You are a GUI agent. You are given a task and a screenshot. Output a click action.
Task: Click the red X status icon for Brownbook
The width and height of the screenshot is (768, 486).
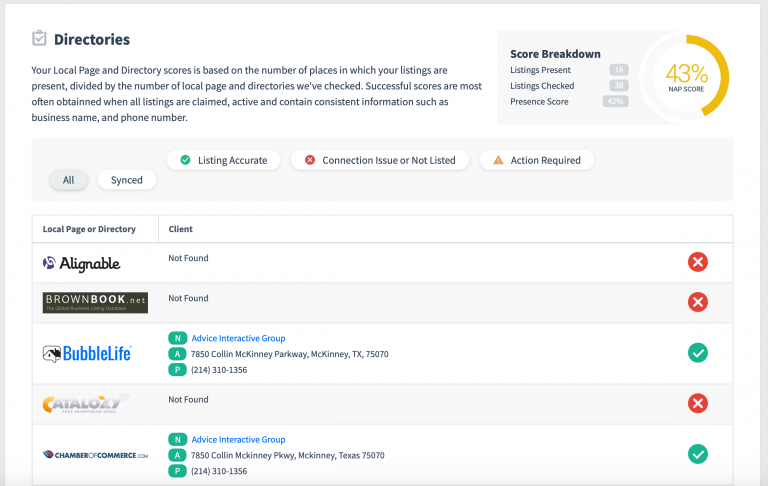[698, 302]
